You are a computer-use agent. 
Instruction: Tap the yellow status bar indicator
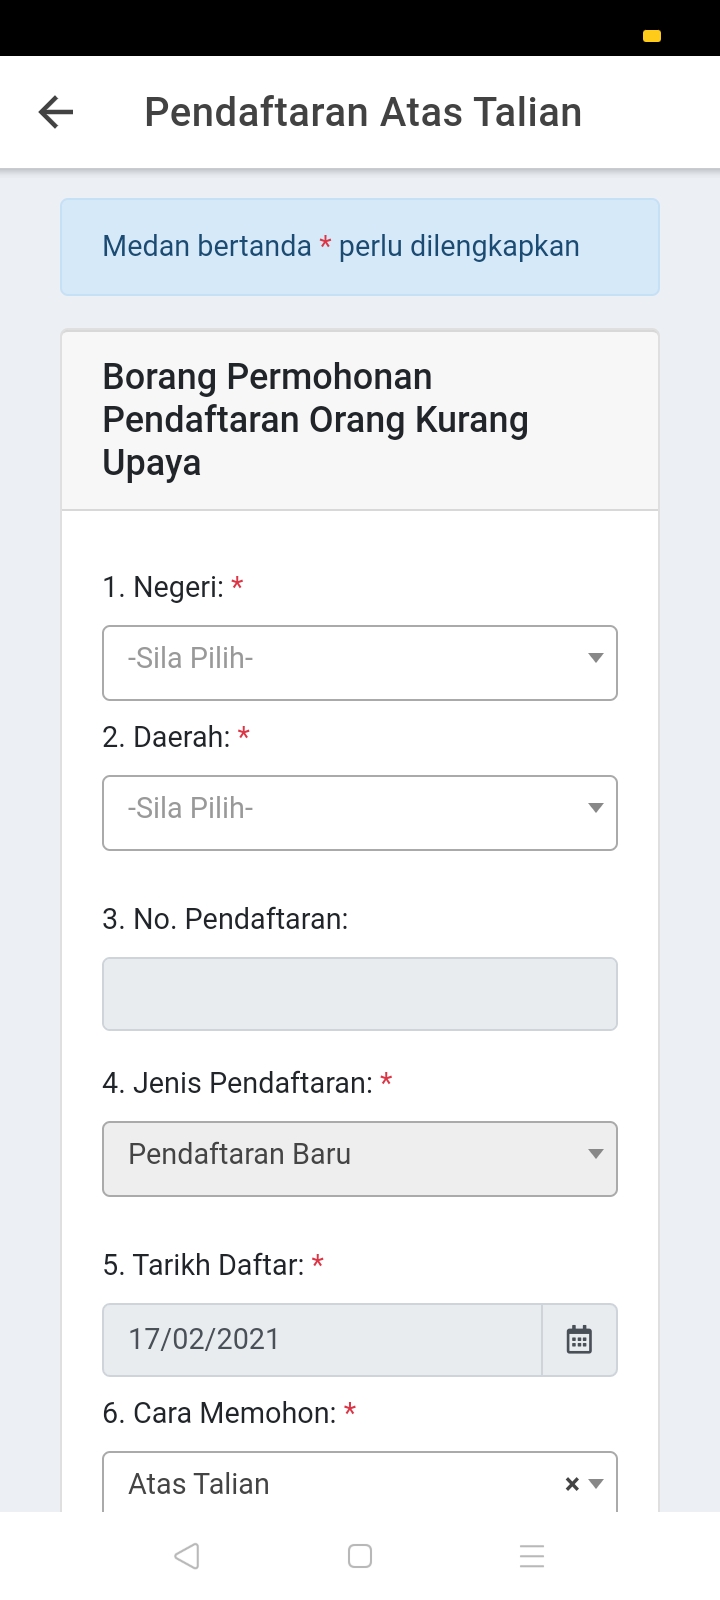point(652,37)
